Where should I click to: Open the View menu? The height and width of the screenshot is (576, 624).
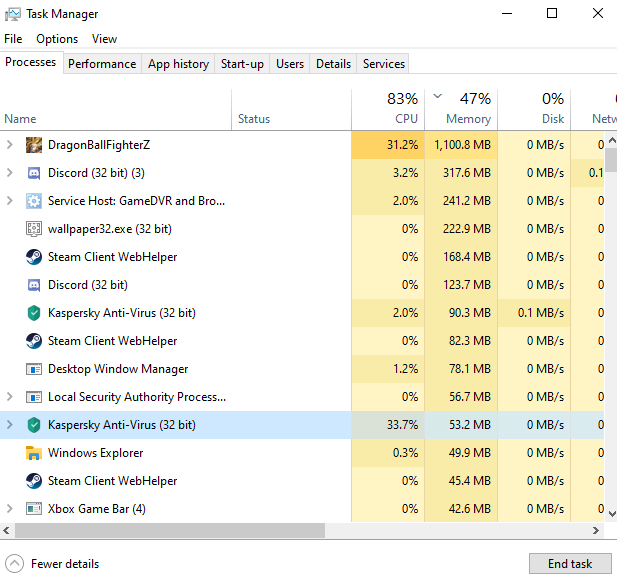pos(104,39)
